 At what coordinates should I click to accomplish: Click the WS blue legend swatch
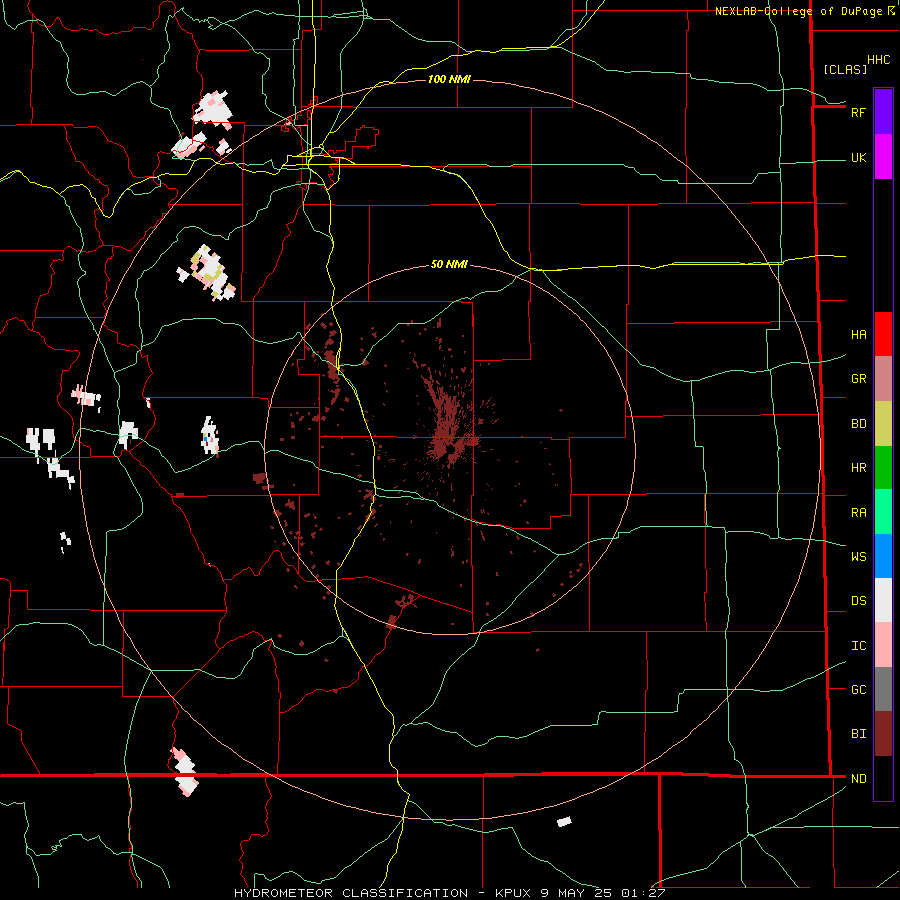[883, 556]
